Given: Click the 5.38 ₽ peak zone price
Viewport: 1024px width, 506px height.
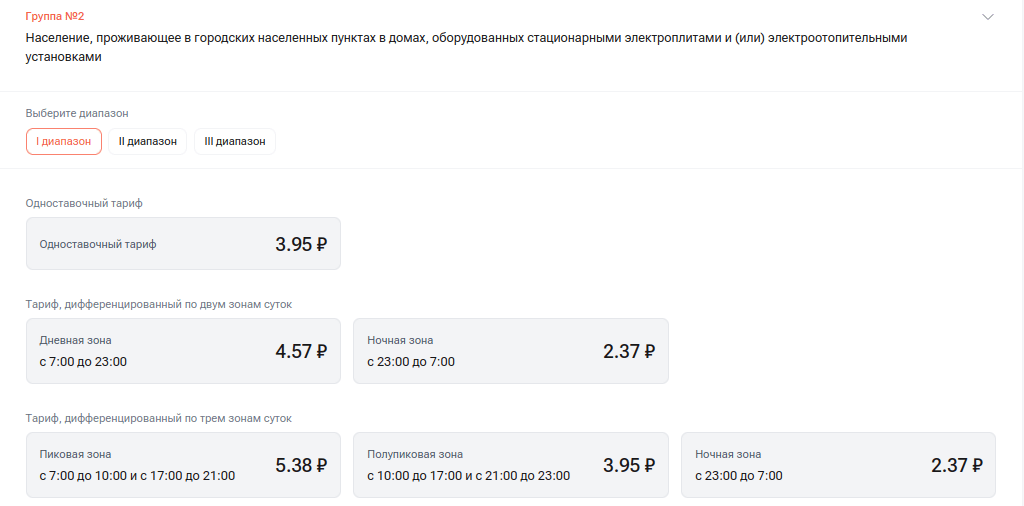Looking at the screenshot, I should point(301,465).
